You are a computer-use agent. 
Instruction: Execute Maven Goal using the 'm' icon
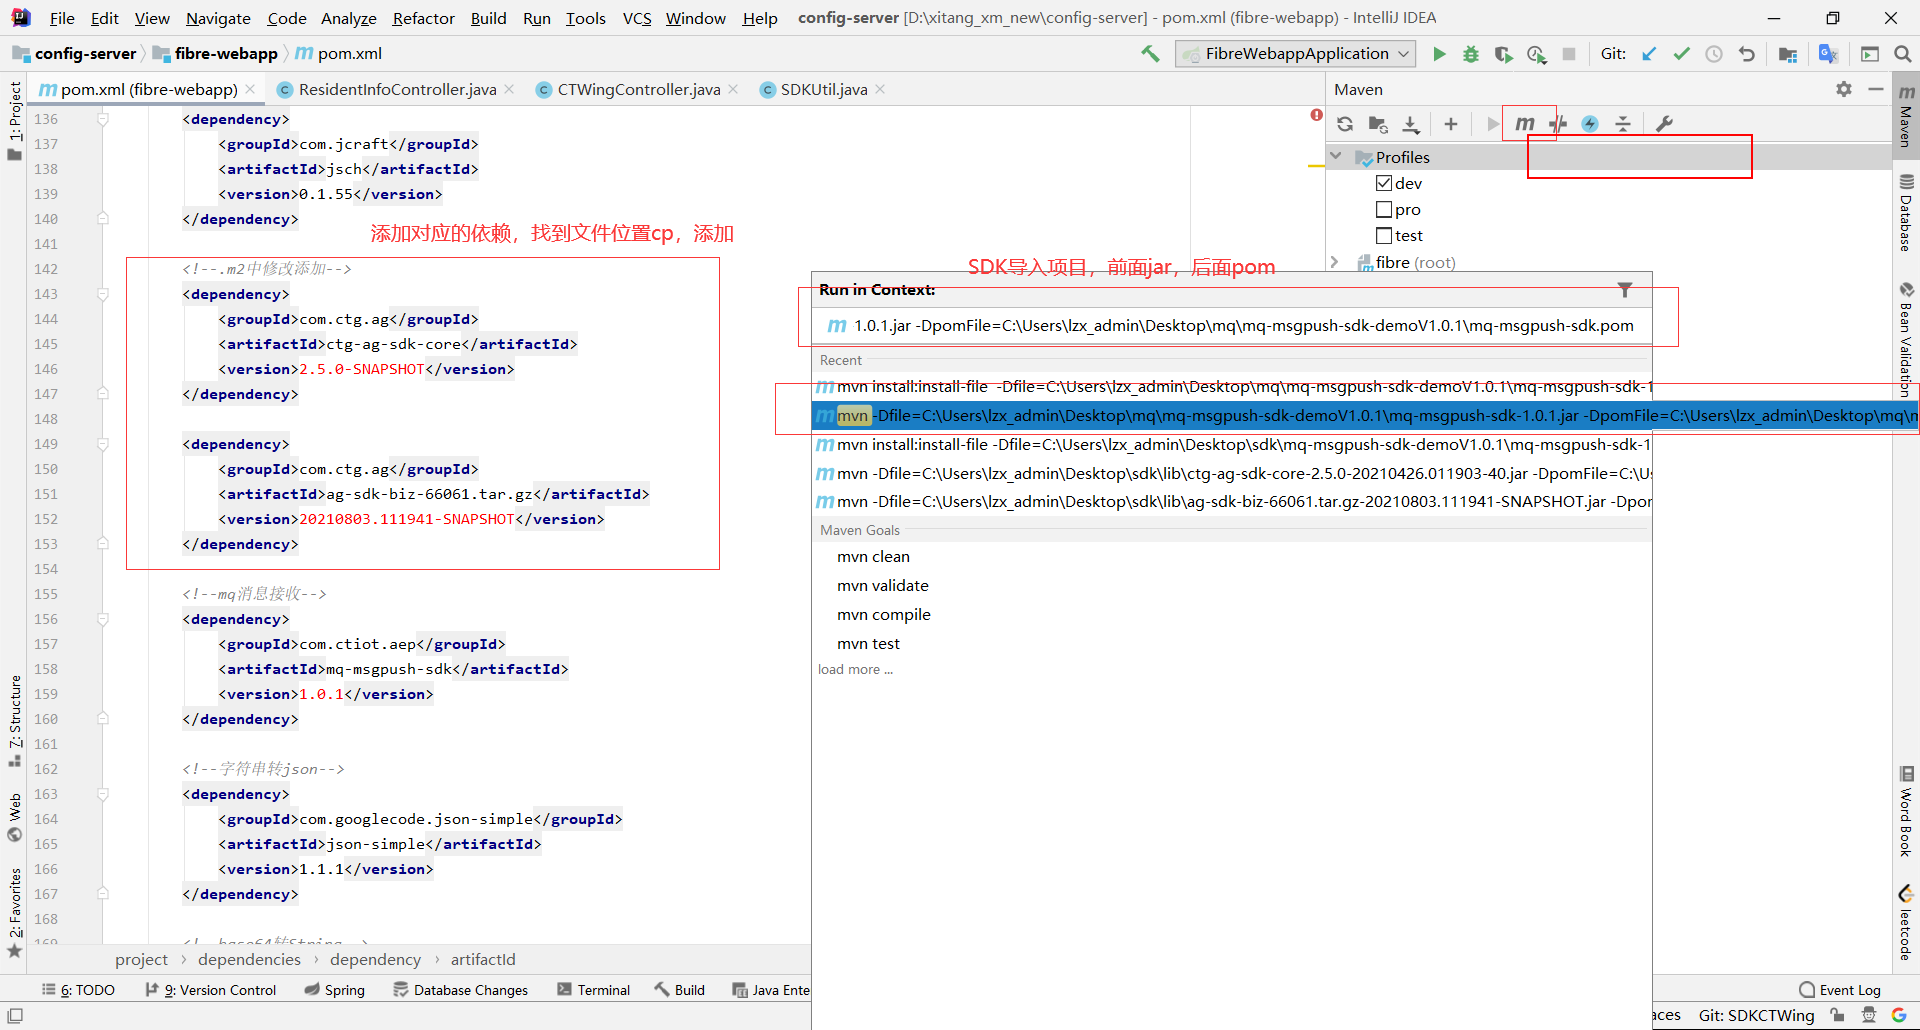click(1526, 123)
